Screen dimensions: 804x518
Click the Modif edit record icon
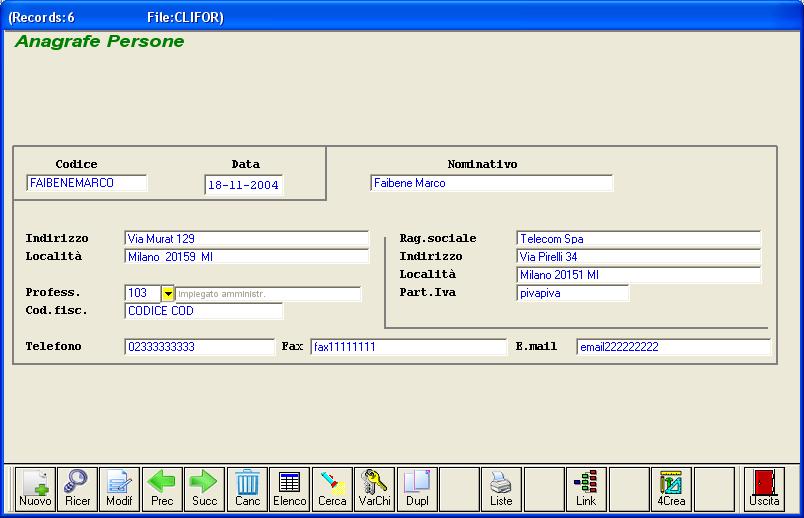coord(119,487)
